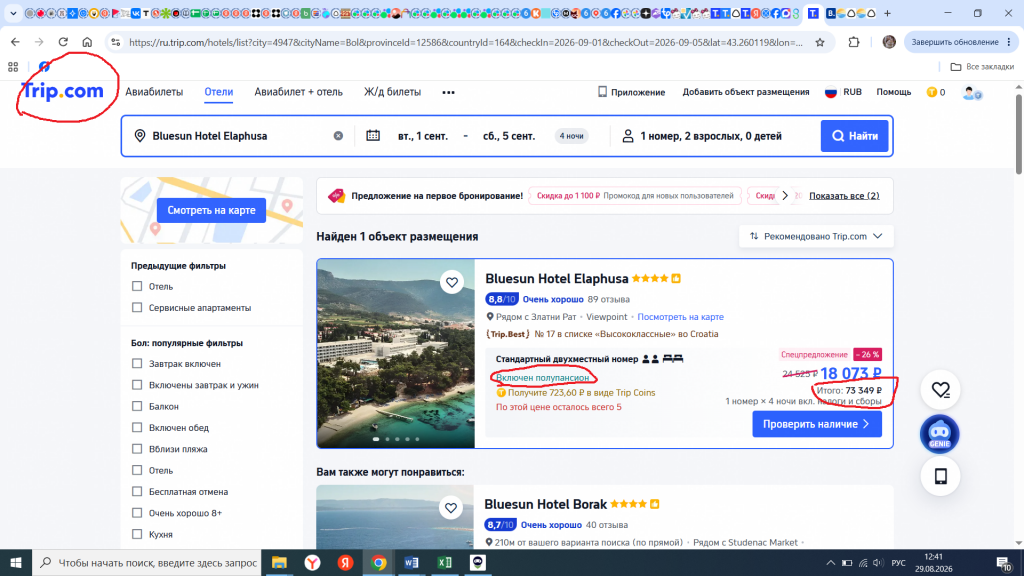Select the Бесплатная отмена filter

136,491
